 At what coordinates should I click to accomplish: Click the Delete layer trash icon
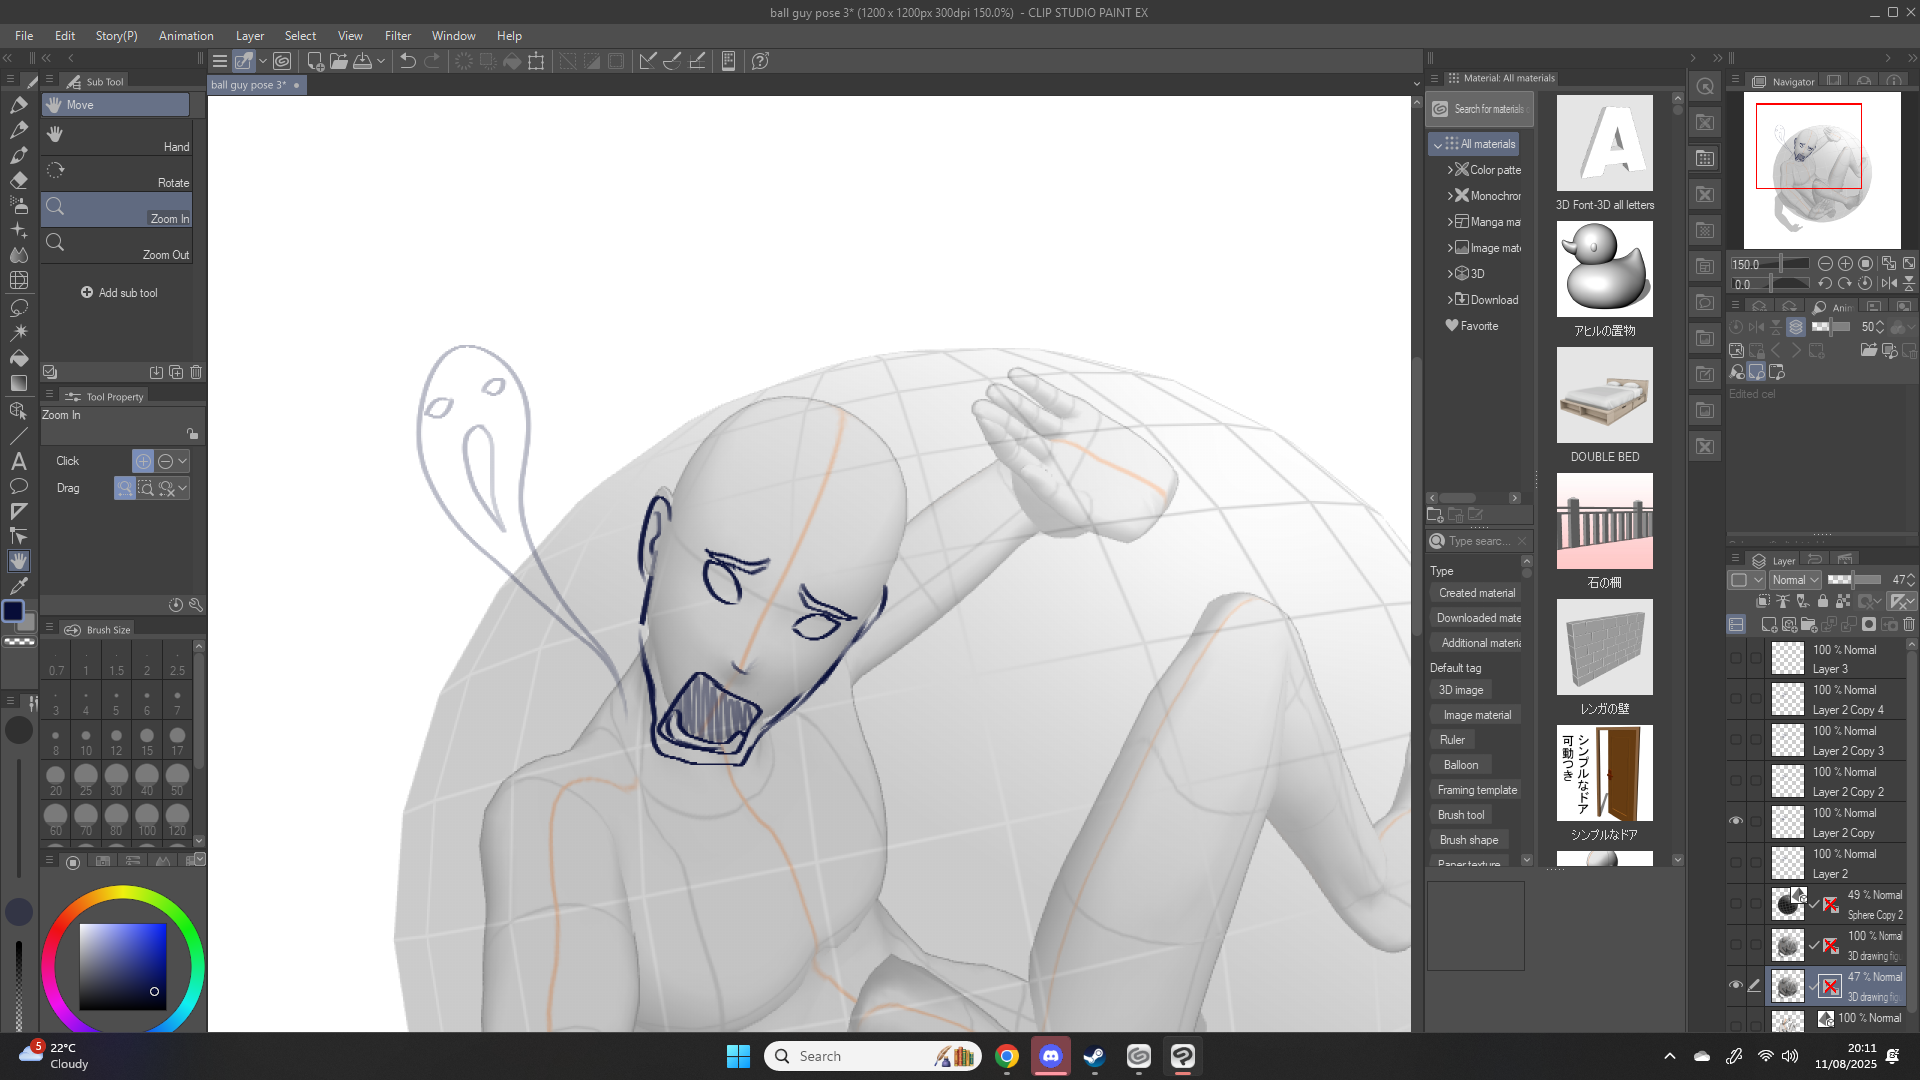tap(1908, 625)
